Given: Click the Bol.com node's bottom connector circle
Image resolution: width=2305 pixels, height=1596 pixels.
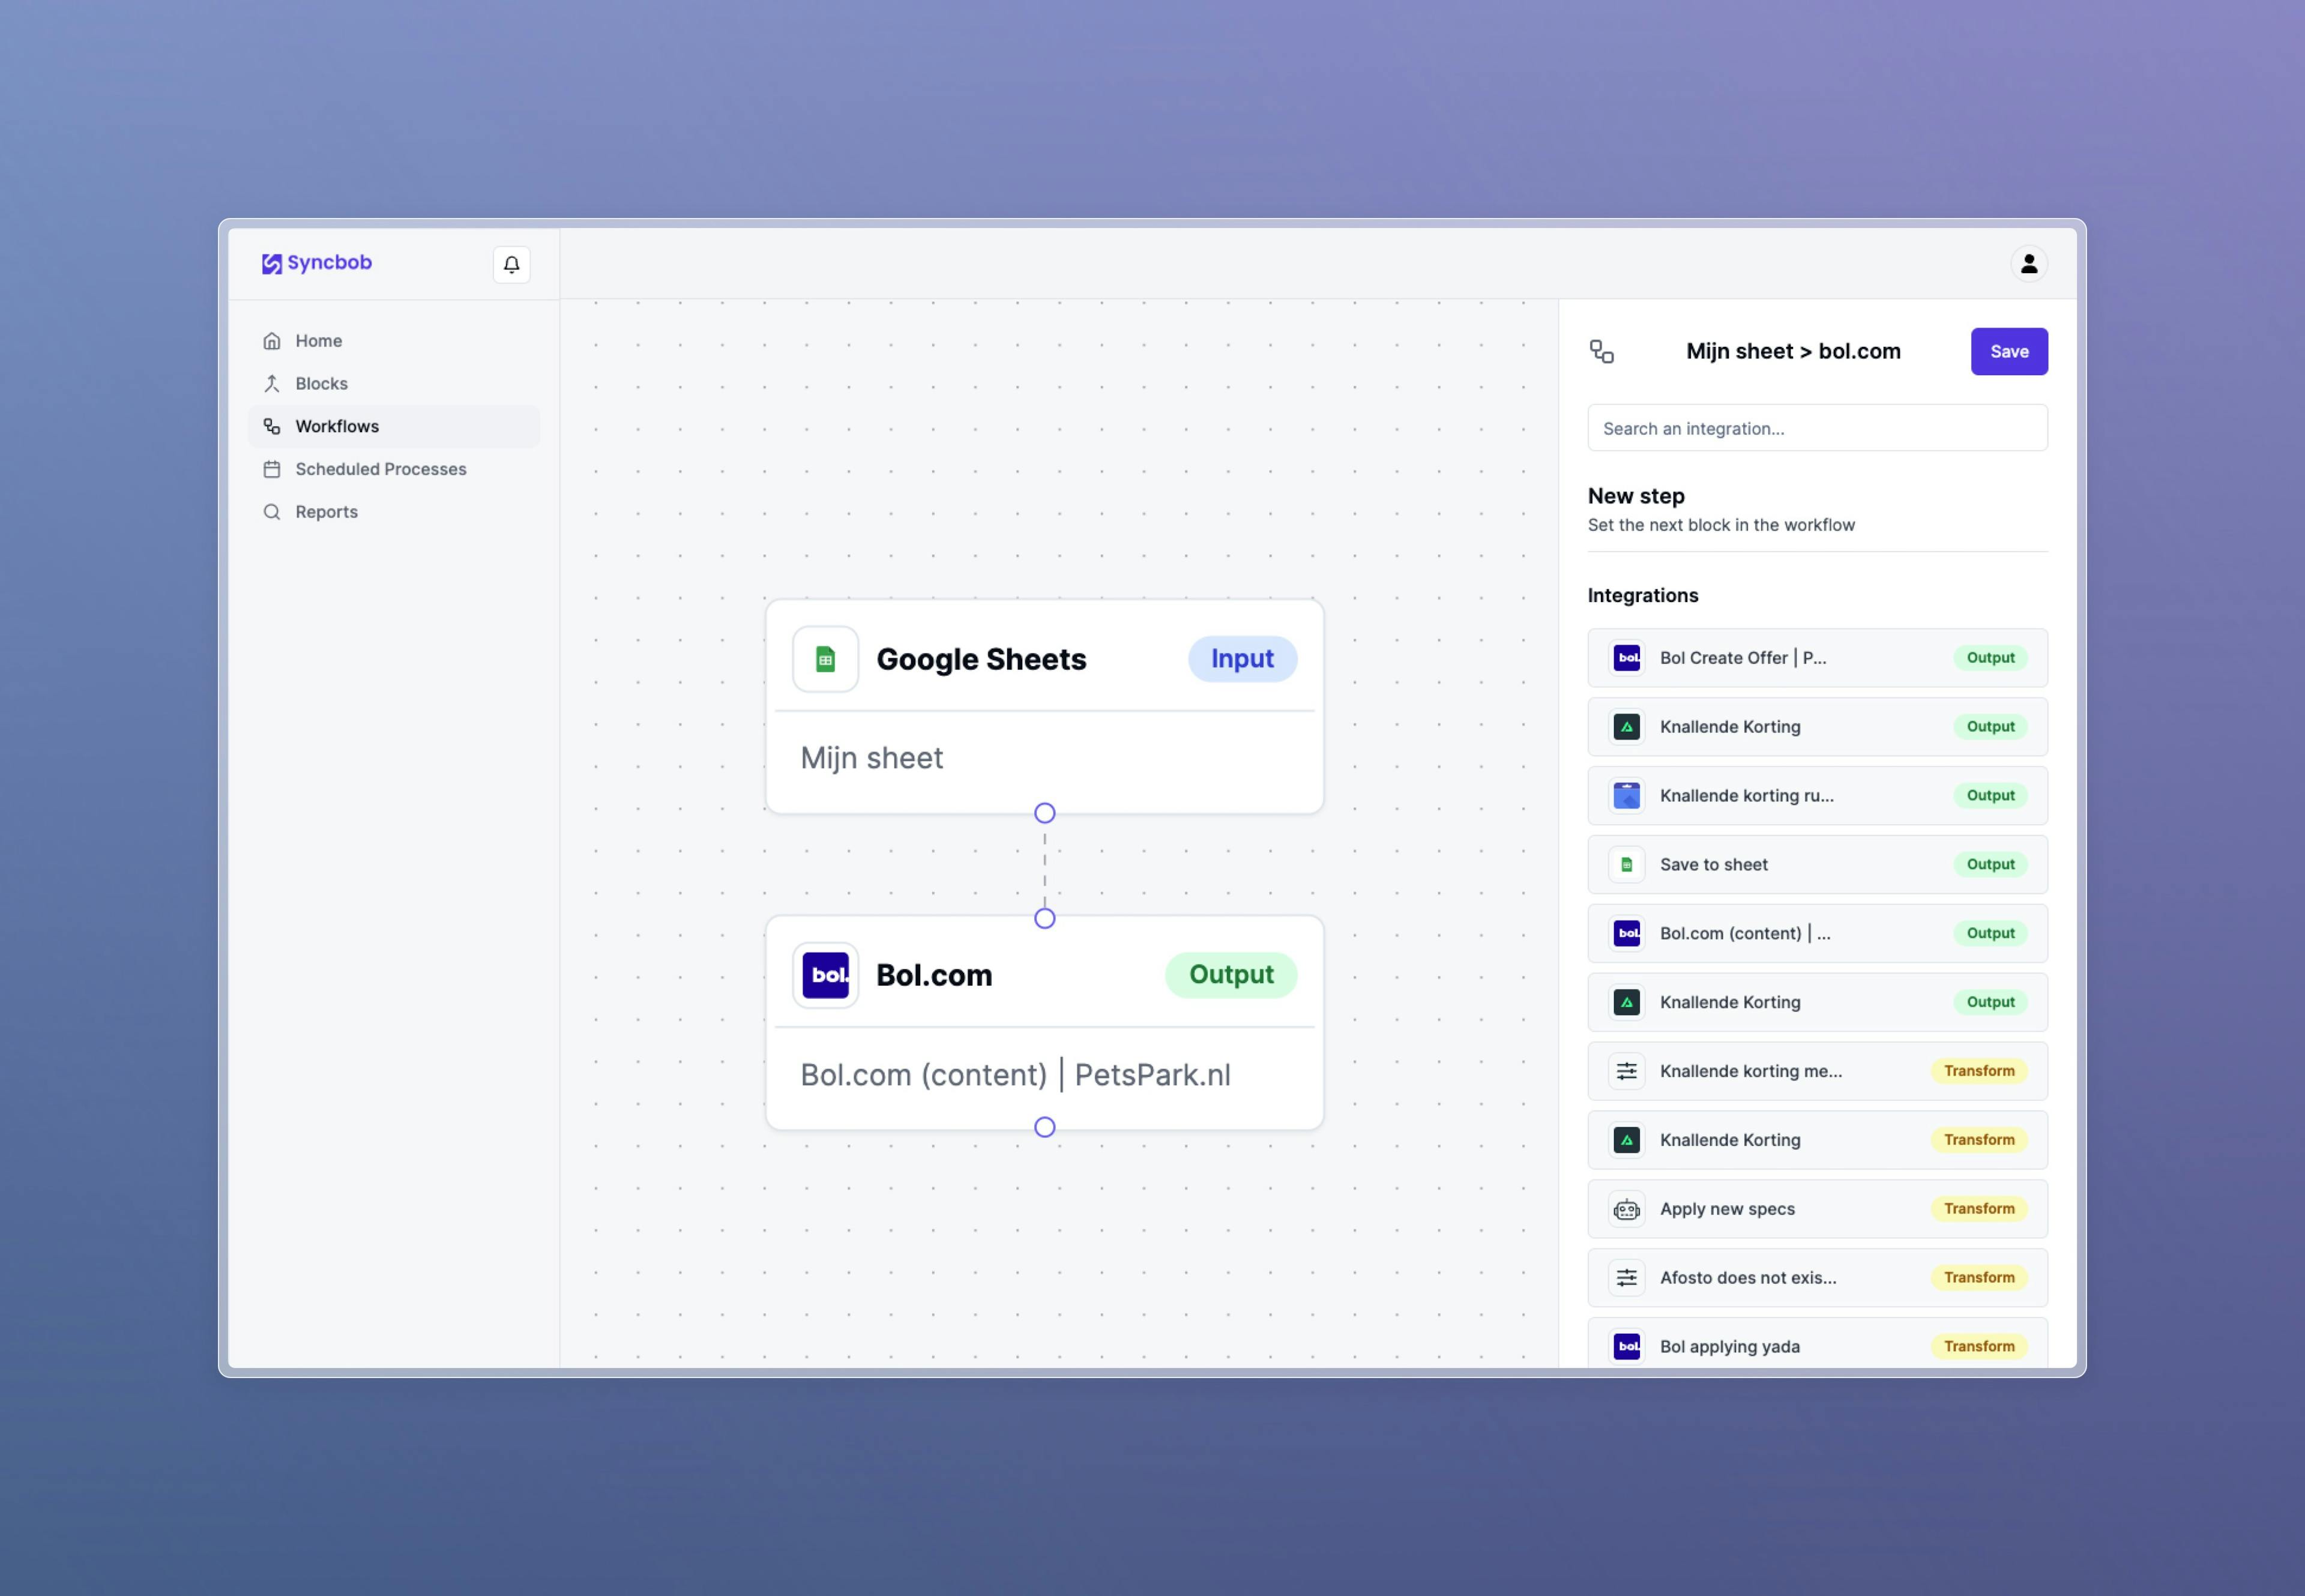Looking at the screenshot, I should [x=1044, y=1127].
